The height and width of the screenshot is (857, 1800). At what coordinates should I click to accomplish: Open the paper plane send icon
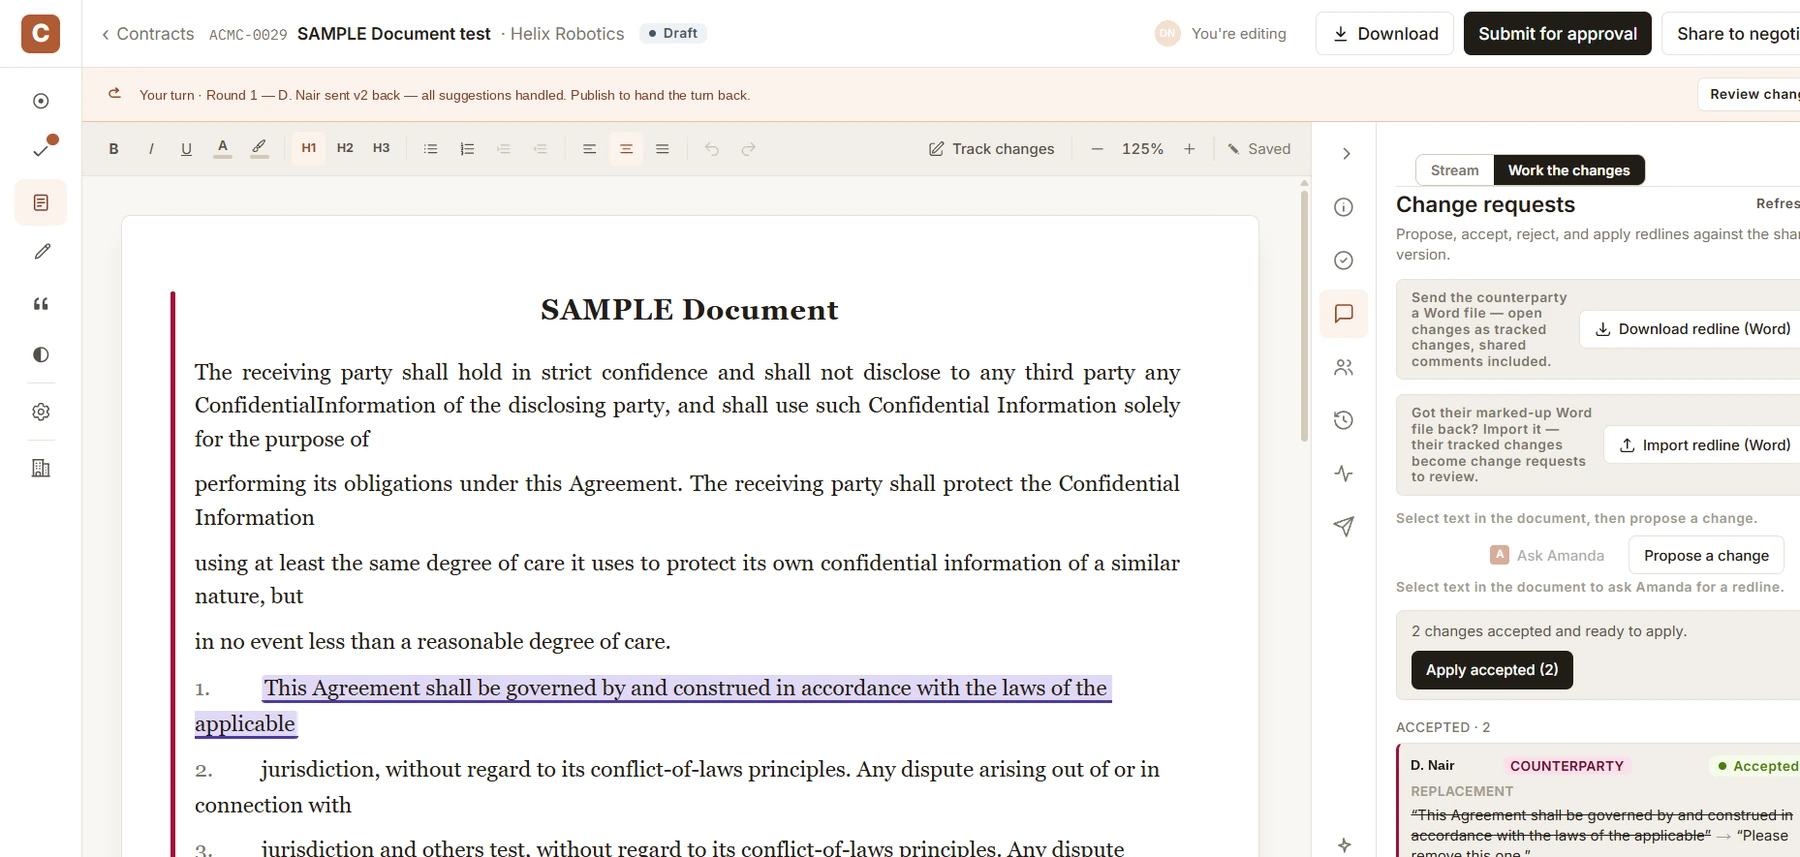pyautogui.click(x=1344, y=527)
